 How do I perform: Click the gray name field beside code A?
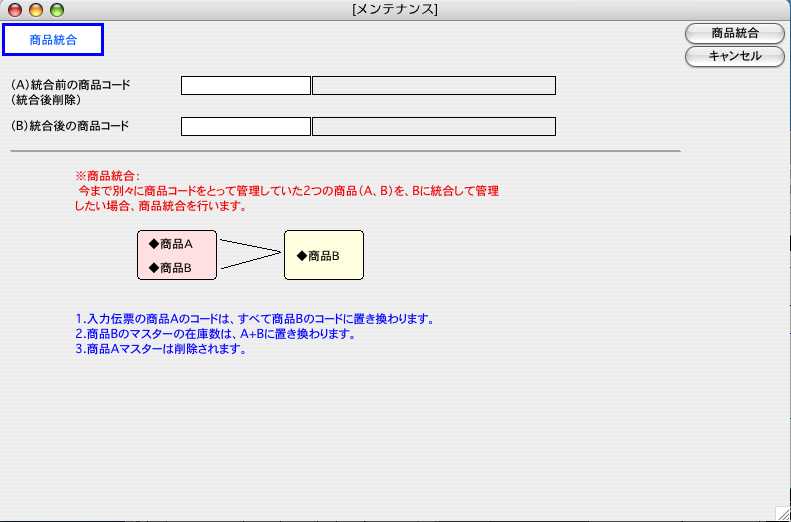point(434,86)
